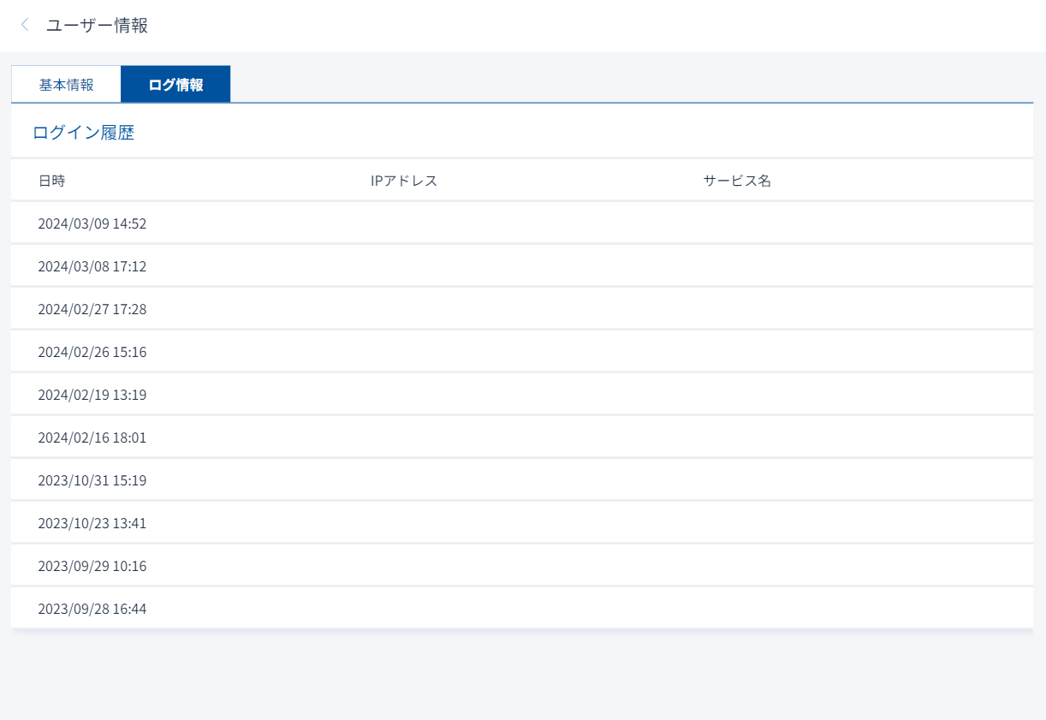This screenshot has width=1046, height=720.
Task: Switch to the 基本情報 tab
Action: click(66, 85)
